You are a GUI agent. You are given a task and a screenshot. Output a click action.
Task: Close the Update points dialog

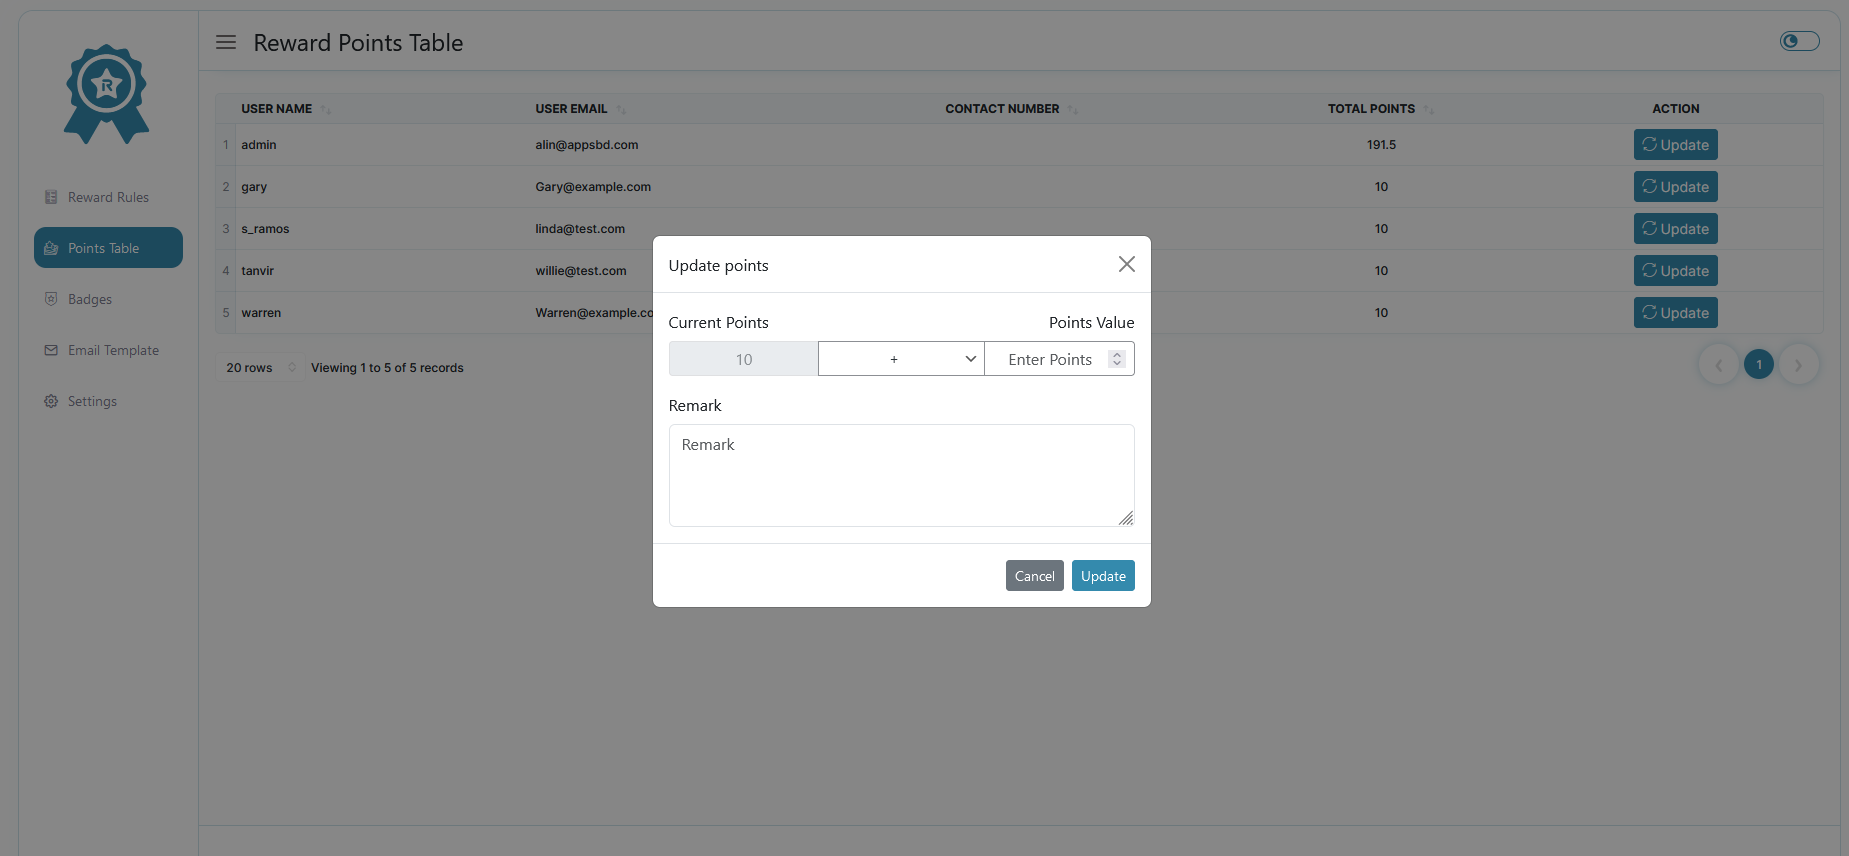1126,264
